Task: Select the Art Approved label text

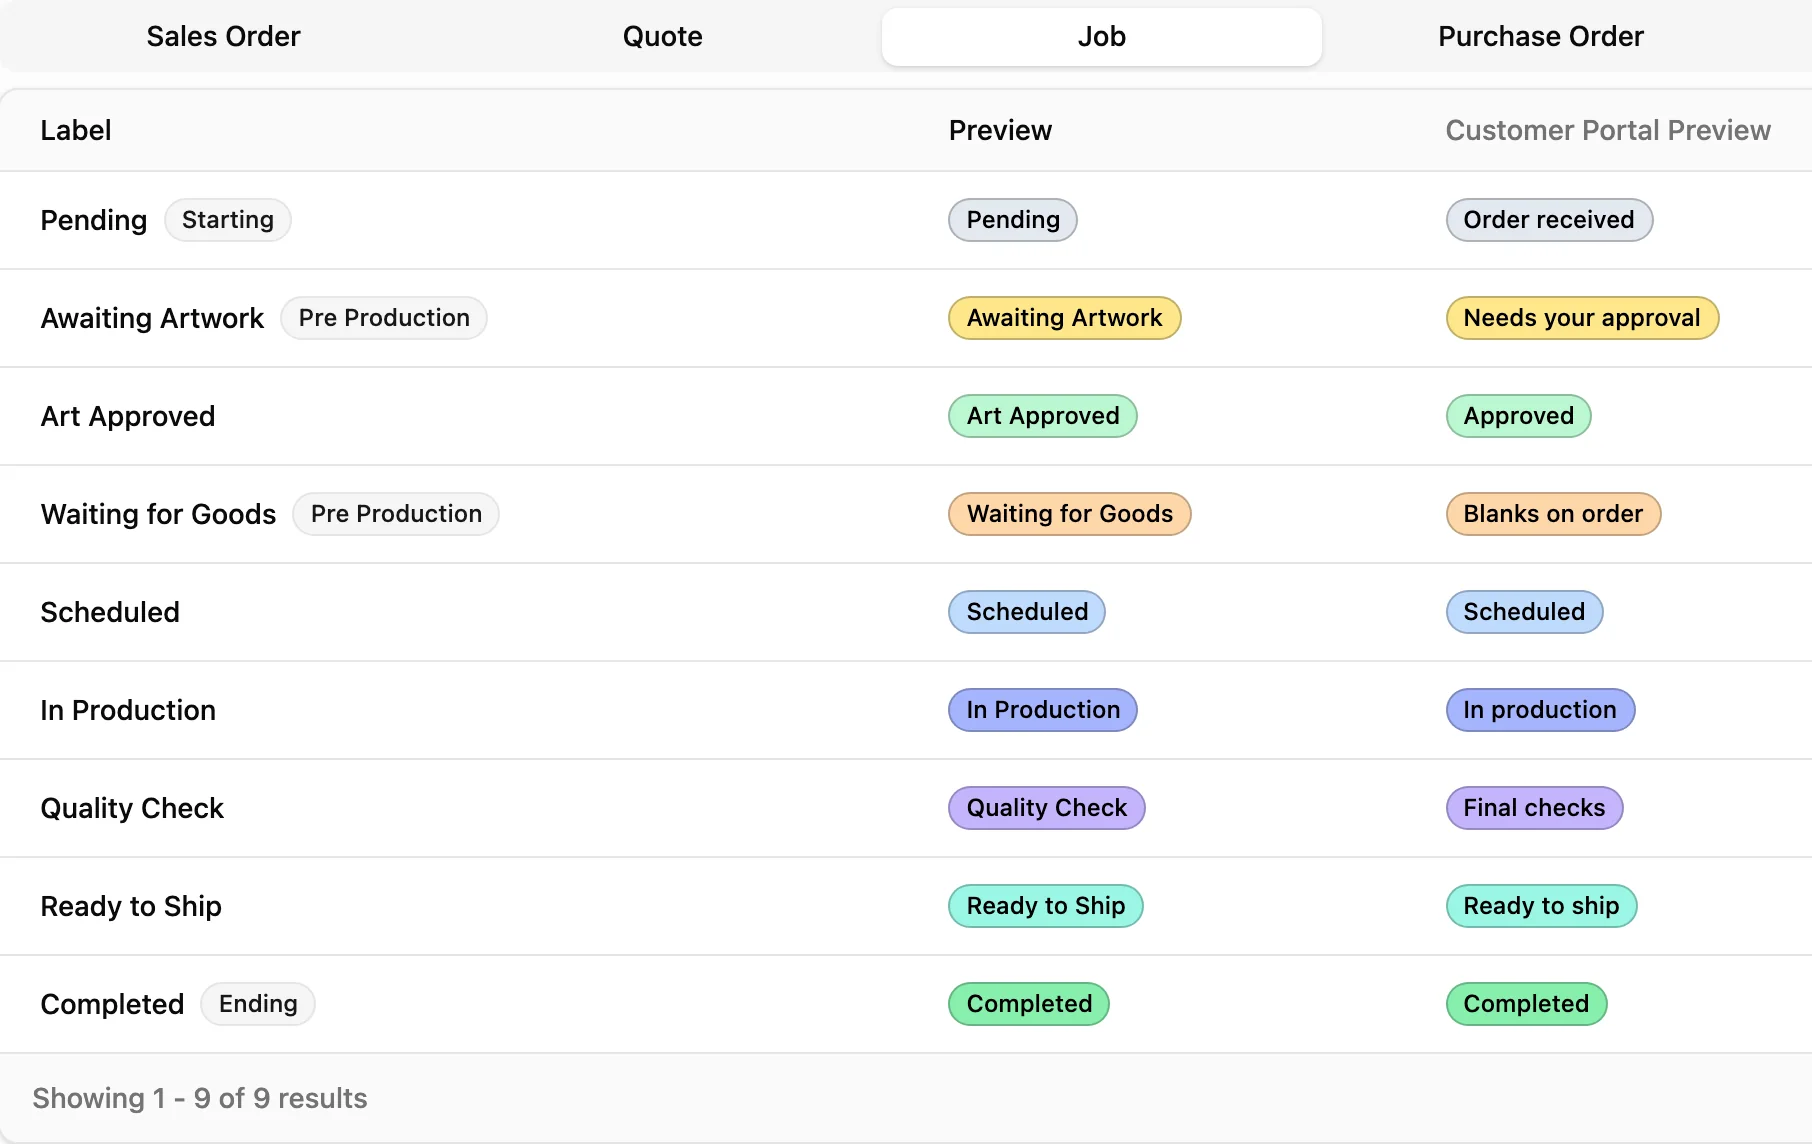Action: 128,416
